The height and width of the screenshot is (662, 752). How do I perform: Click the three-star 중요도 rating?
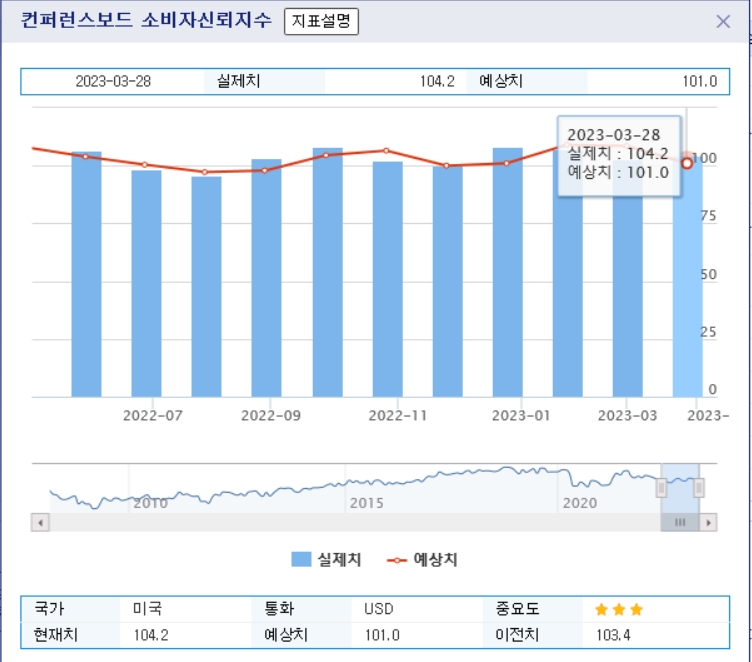tap(619, 610)
